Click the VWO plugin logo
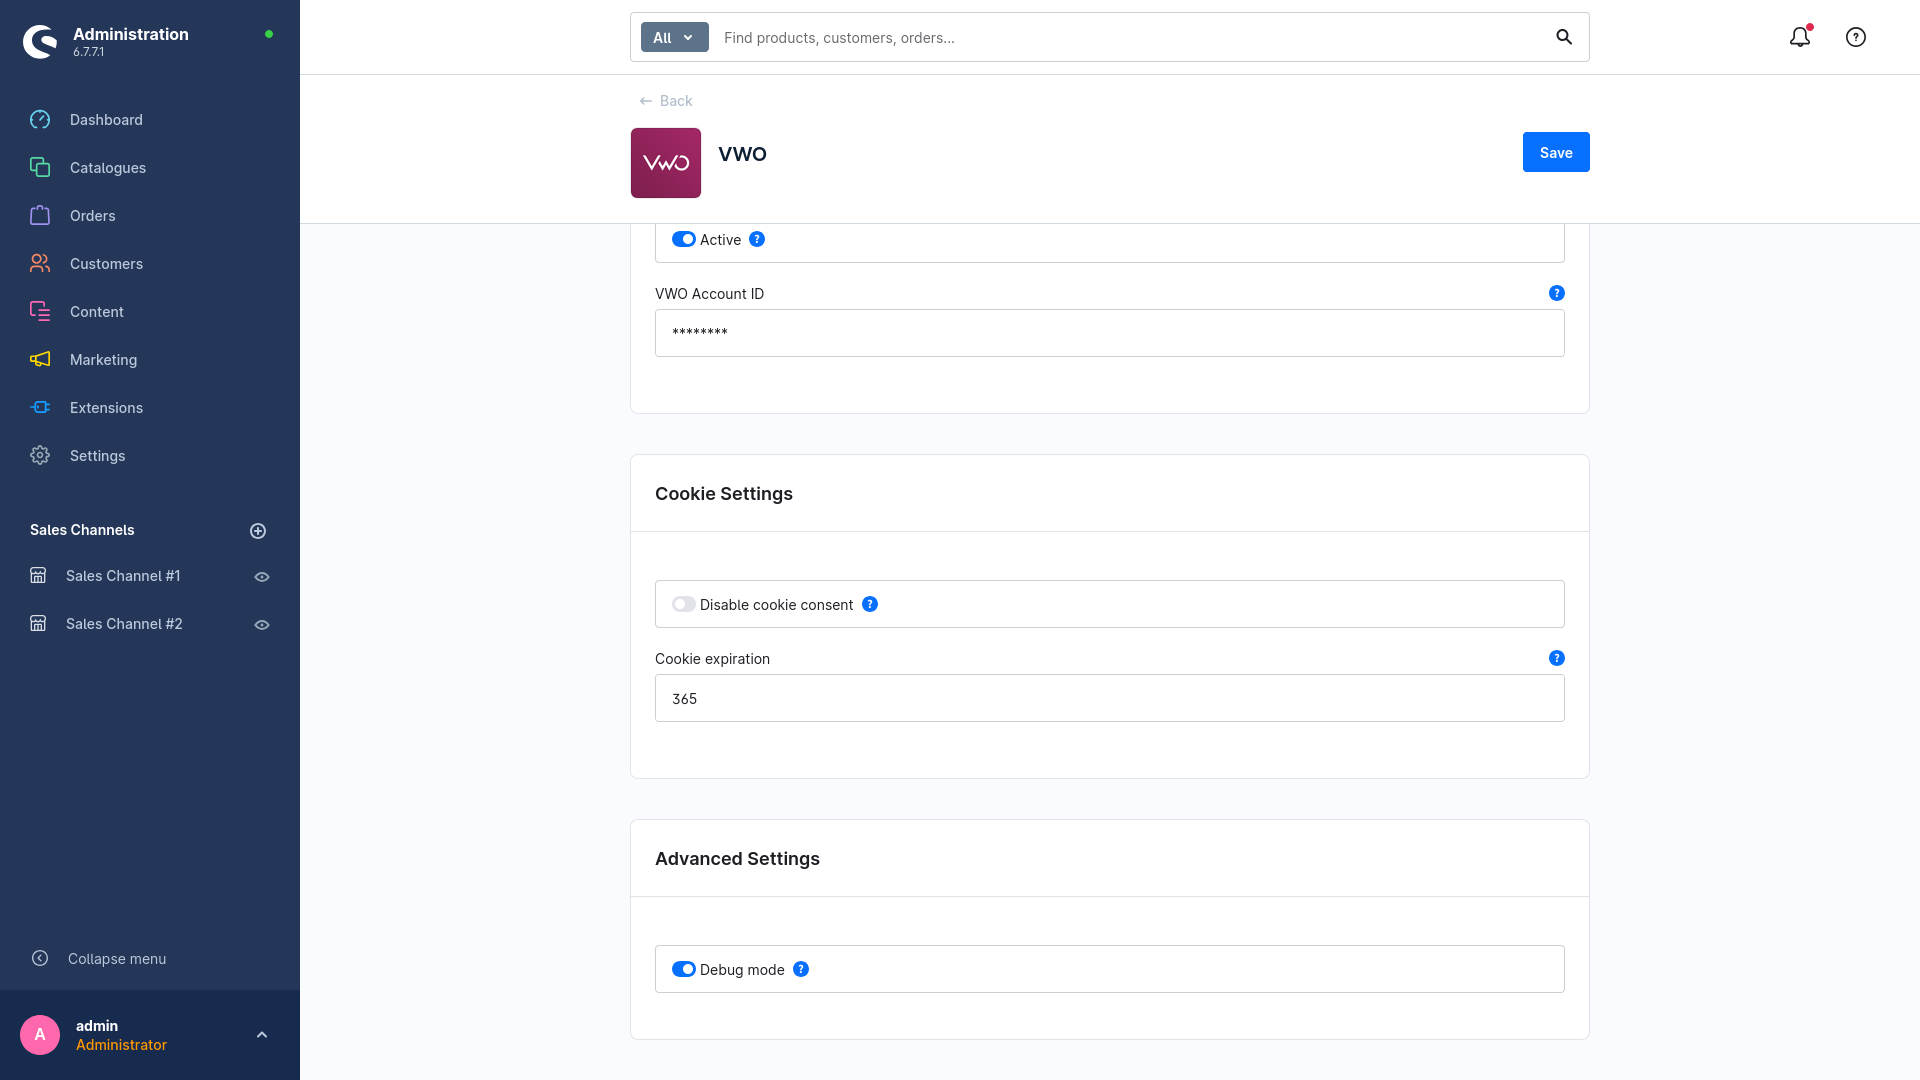1920x1080 pixels. point(666,163)
